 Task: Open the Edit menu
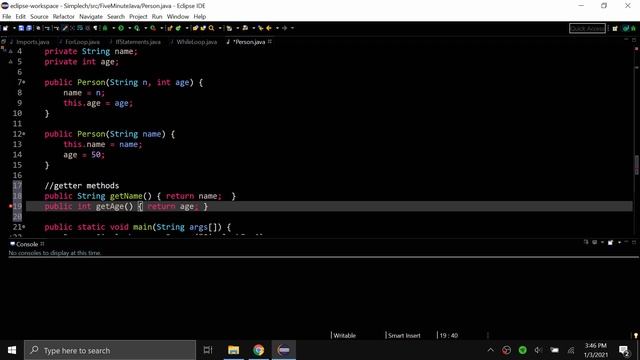[x=20, y=17]
